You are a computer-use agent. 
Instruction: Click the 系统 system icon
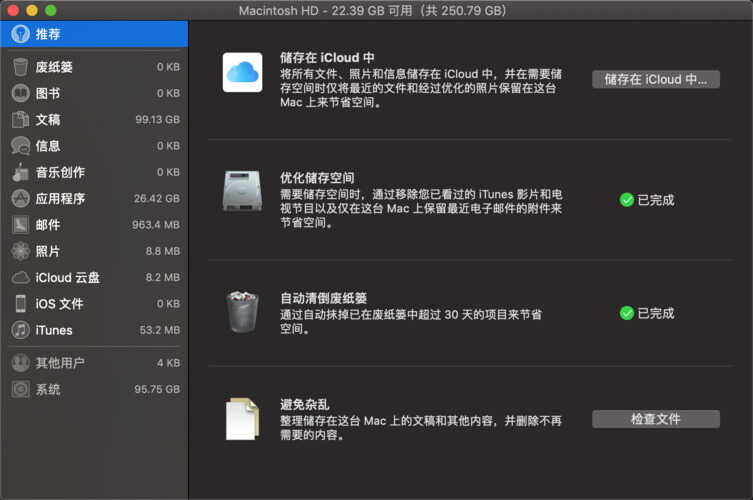20,390
